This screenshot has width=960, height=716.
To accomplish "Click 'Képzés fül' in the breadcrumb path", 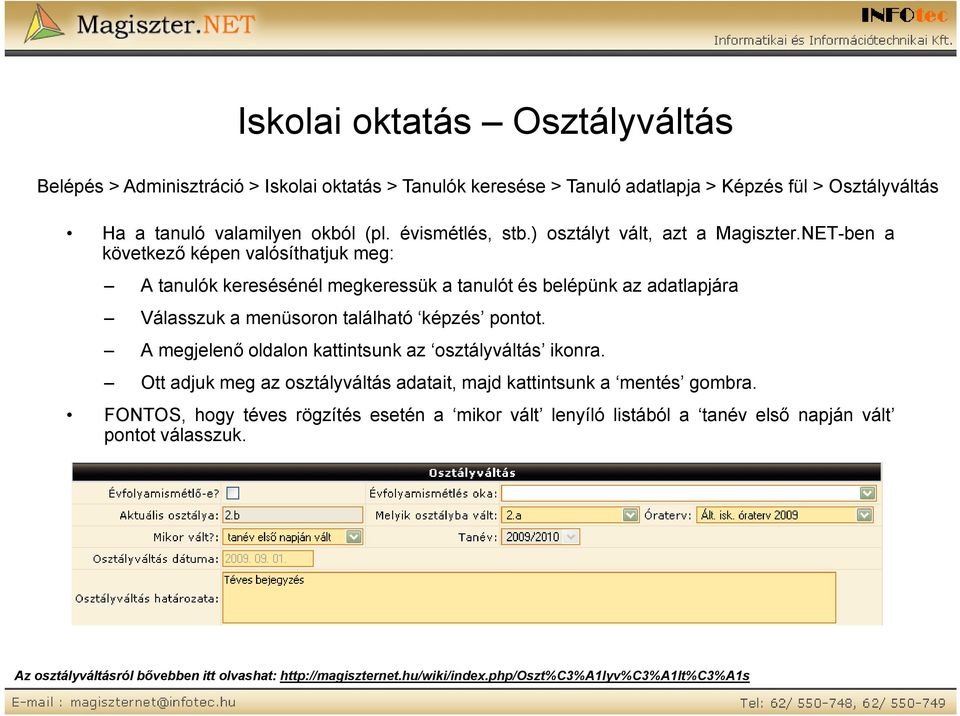I will tap(764, 186).
